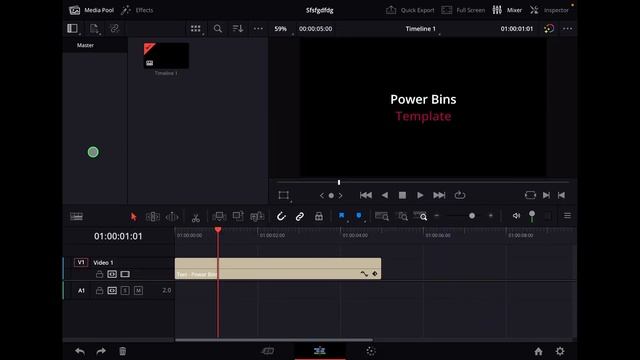
Task: Go to previous edit point
Action: pos(562,195)
